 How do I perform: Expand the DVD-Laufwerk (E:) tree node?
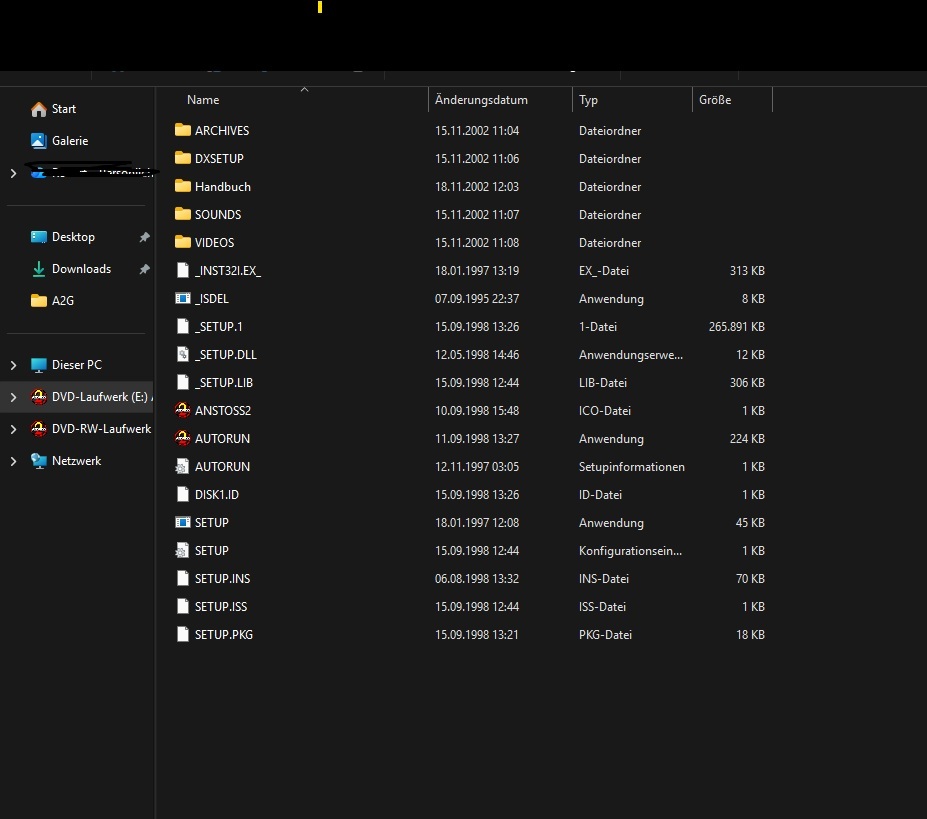pyautogui.click(x=13, y=397)
